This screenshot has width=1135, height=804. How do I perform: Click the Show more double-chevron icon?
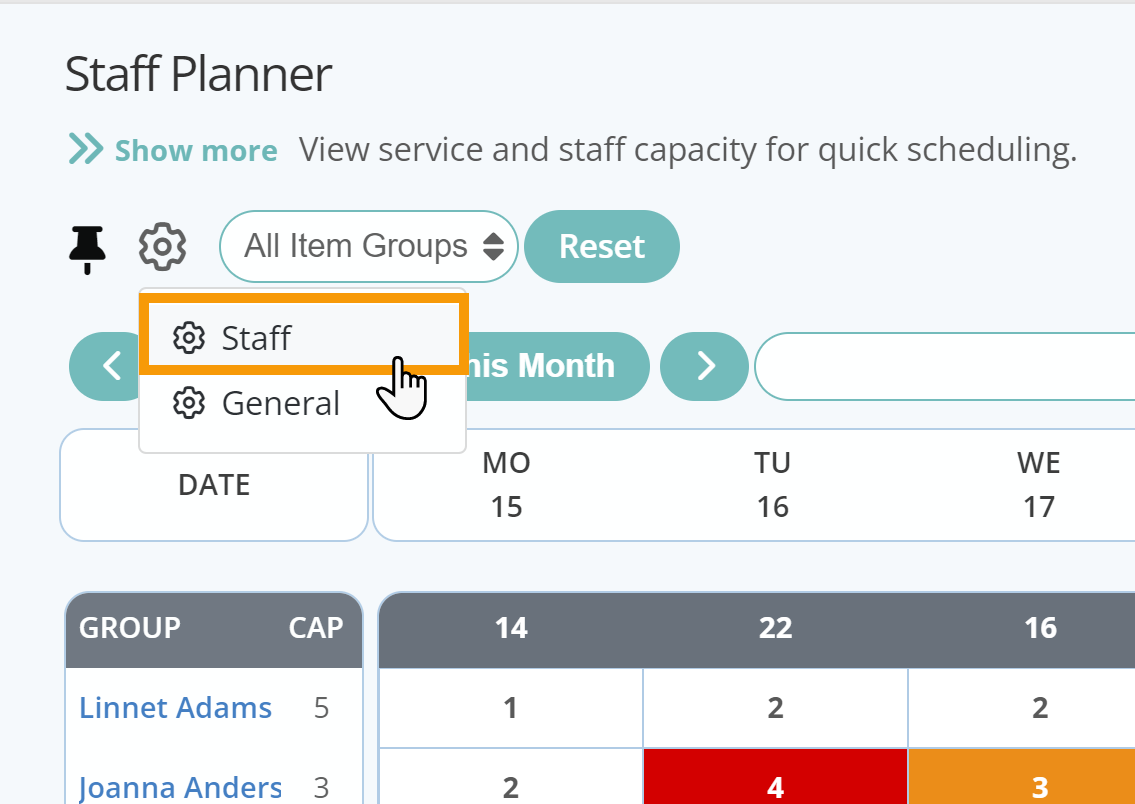pyautogui.click(x=84, y=148)
